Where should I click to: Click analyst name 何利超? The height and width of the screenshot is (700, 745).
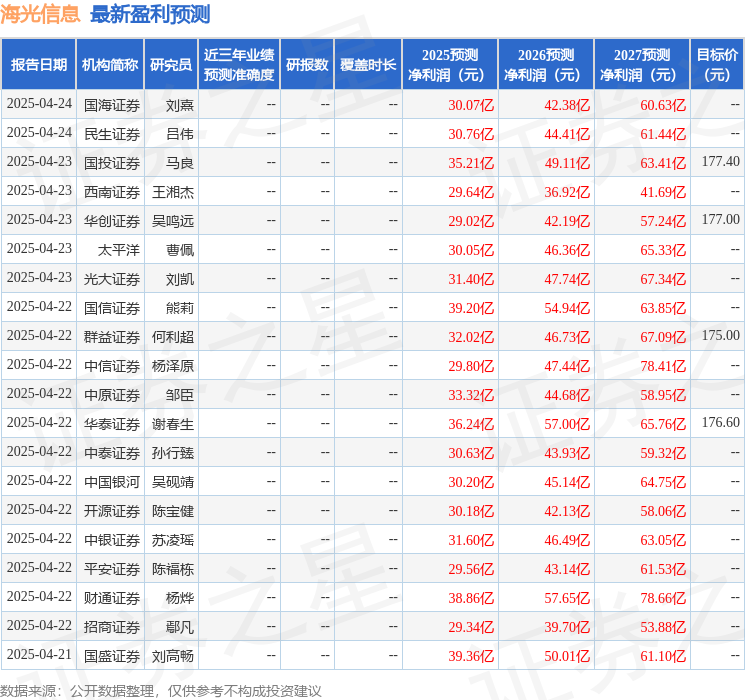(x=173, y=337)
